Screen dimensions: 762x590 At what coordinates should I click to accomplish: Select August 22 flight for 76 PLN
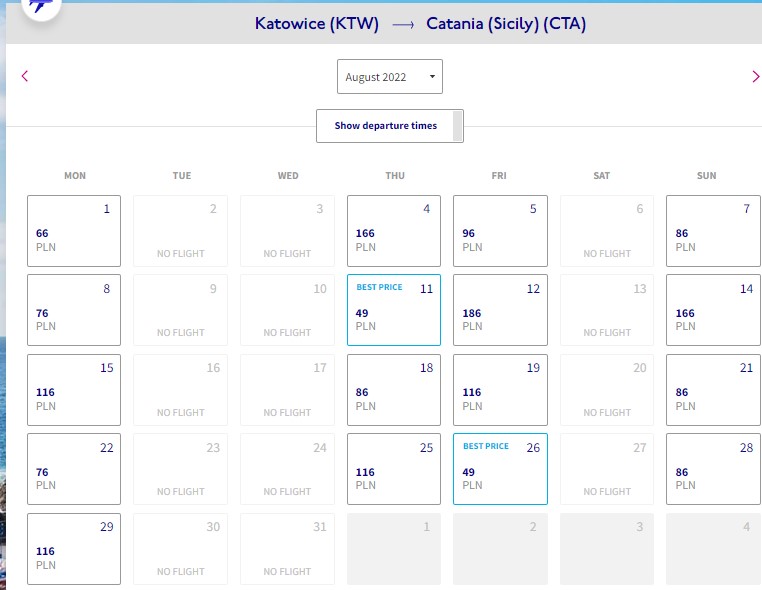pos(74,469)
